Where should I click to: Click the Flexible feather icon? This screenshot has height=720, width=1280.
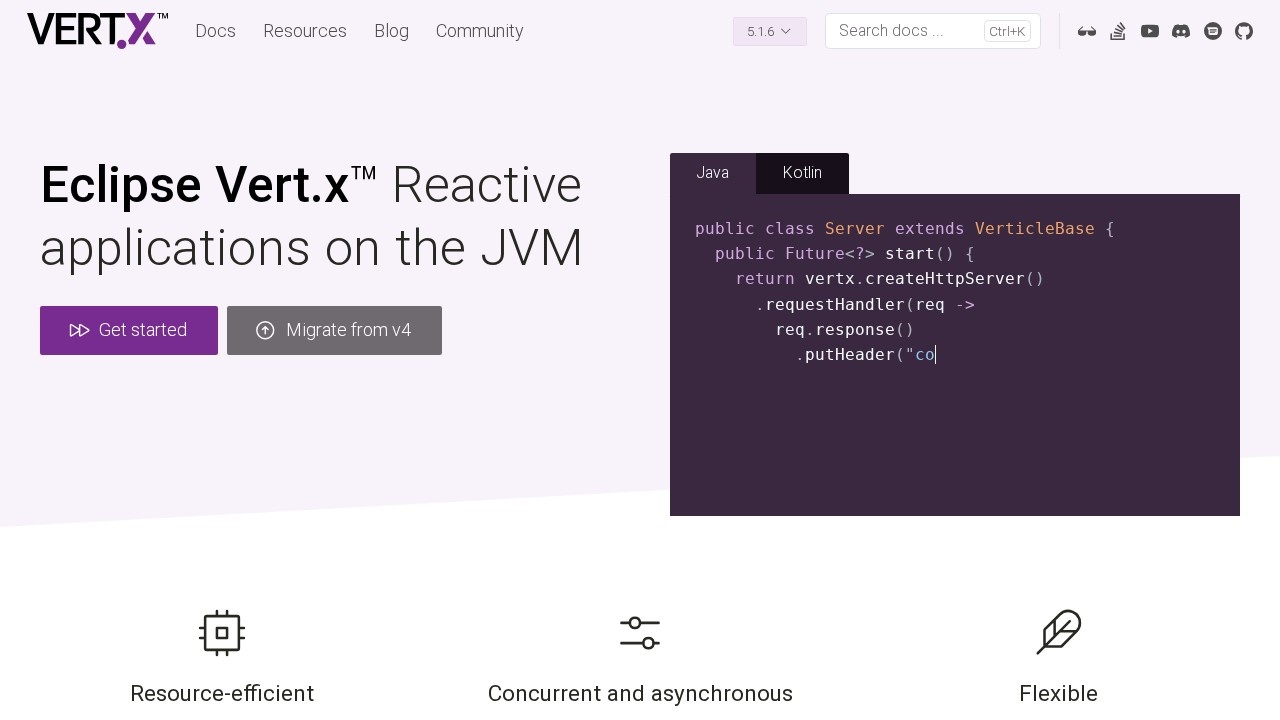[1058, 633]
